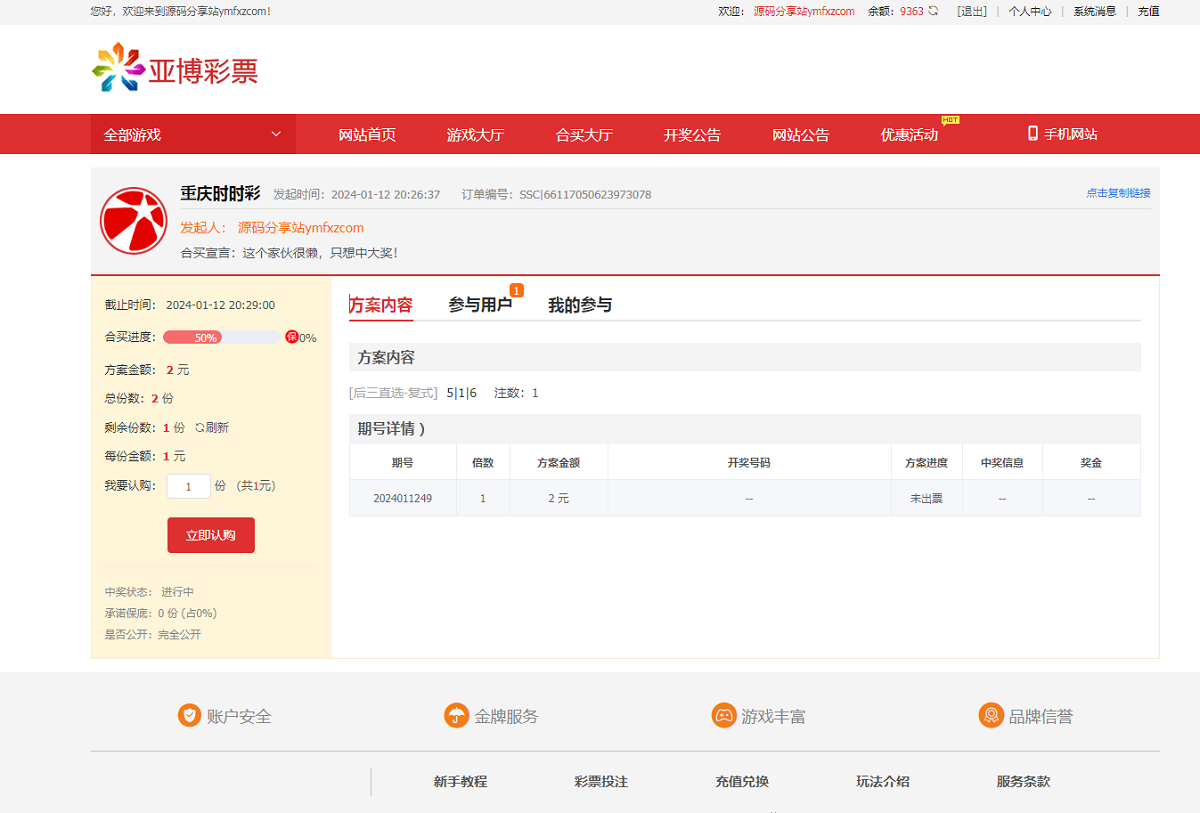Click the red 保 guarantee badge icon
This screenshot has width=1200, height=813.
pos(292,337)
